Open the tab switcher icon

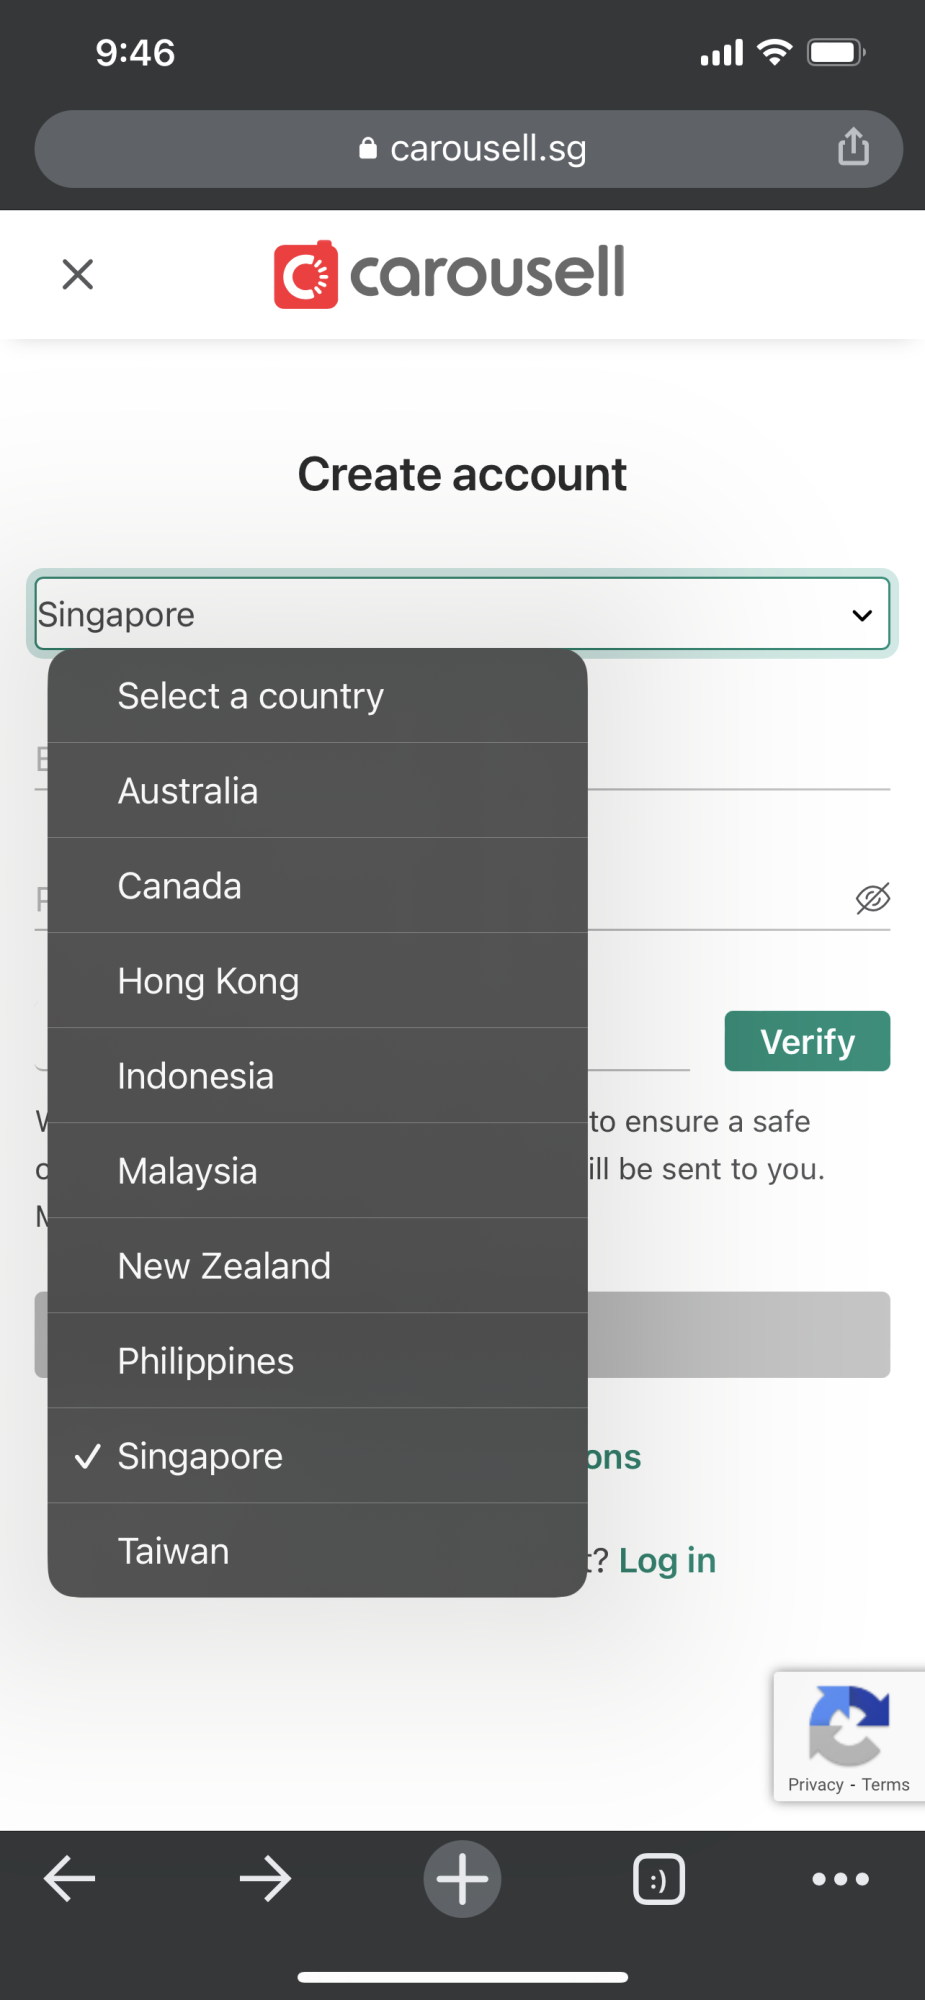(659, 1879)
